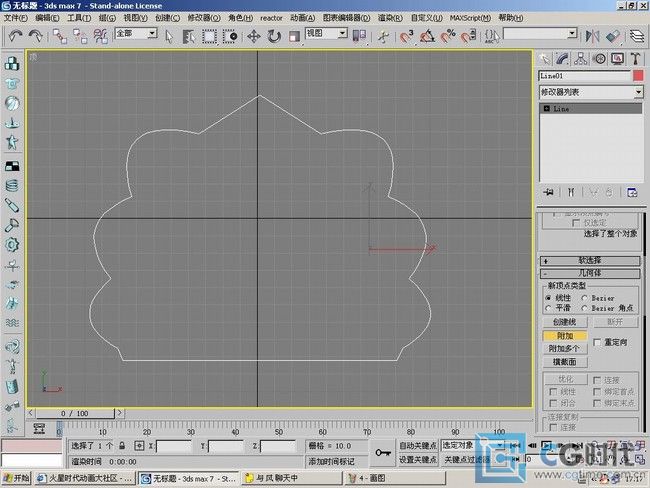Toggle the Angle Snap icon
This screenshot has width=650, height=488.
click(x=427, y=36)
